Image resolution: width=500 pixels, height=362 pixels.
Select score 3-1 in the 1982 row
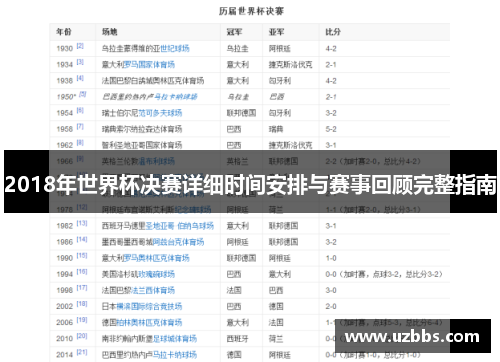(x=331, y=226)
